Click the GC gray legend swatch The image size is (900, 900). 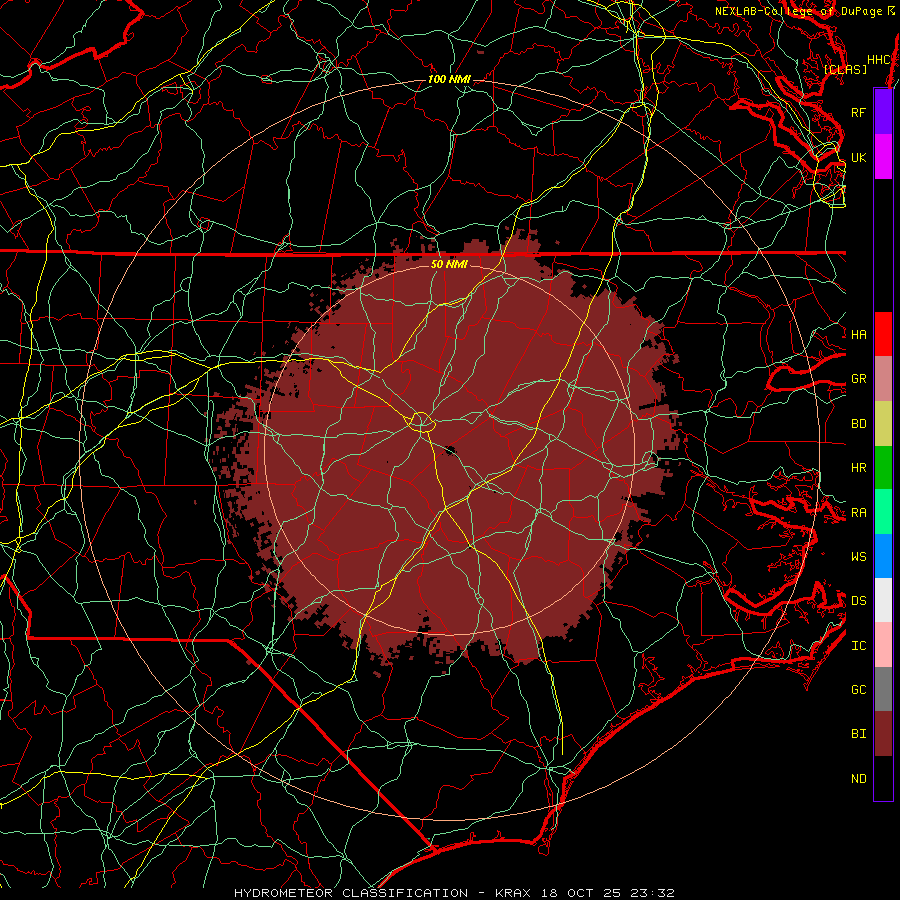point(883,689)
